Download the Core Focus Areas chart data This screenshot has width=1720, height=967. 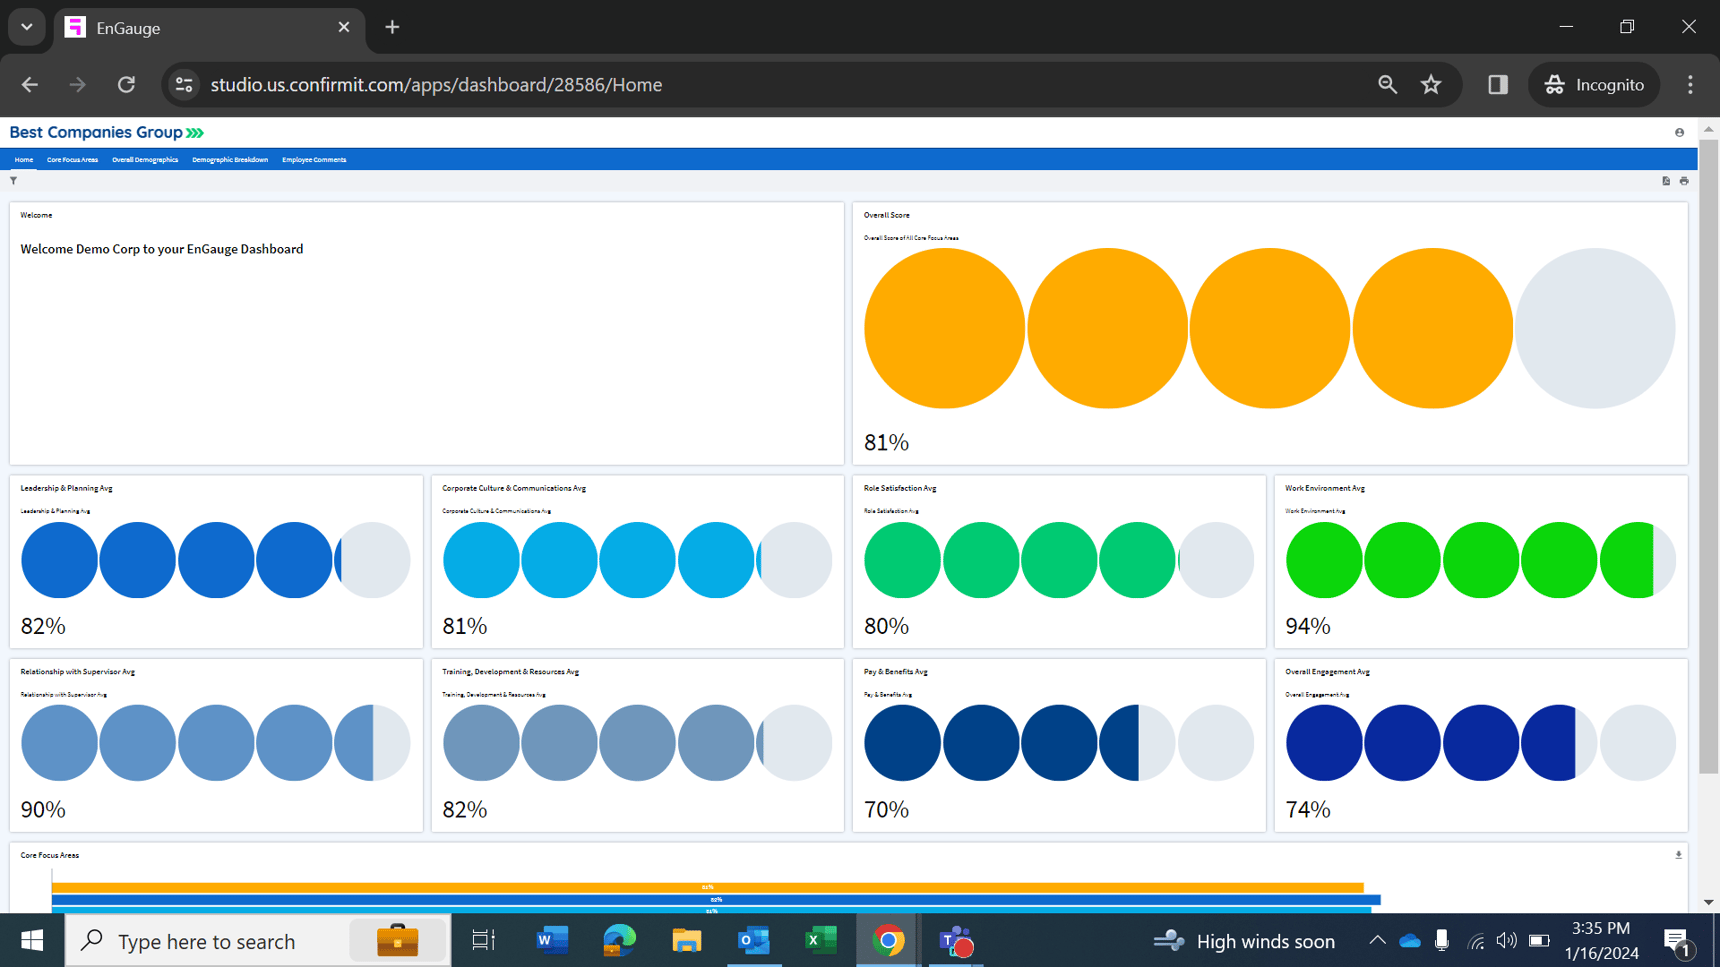point(1678,854)
